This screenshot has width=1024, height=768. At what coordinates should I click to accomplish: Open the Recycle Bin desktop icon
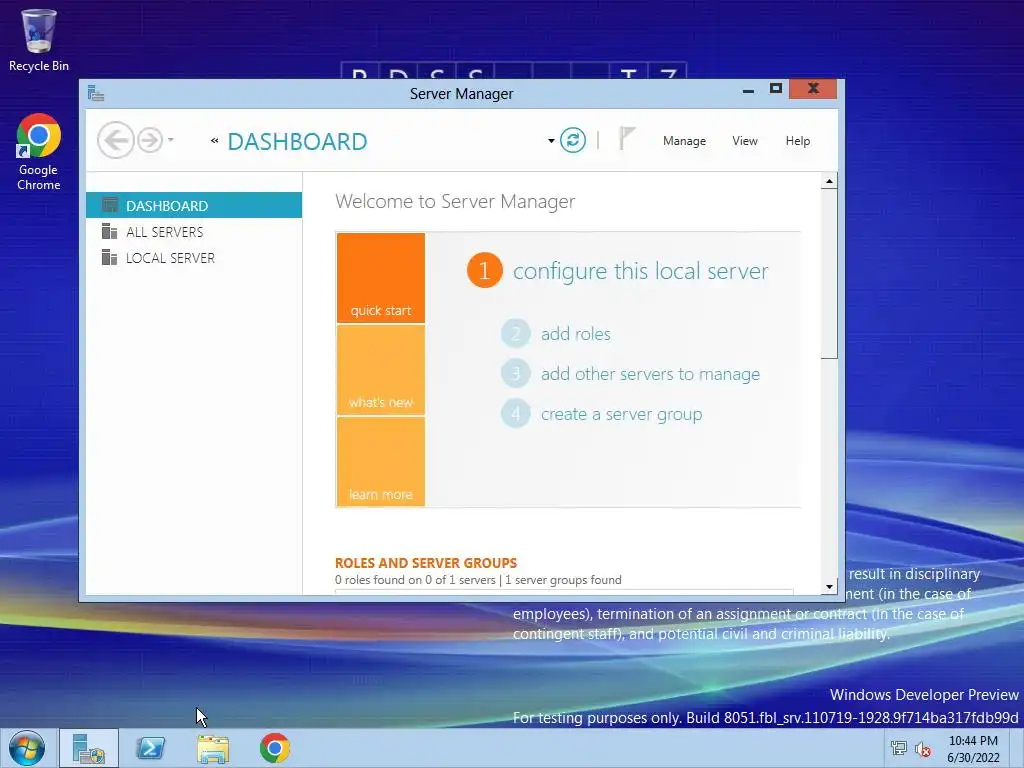point(39,40)
